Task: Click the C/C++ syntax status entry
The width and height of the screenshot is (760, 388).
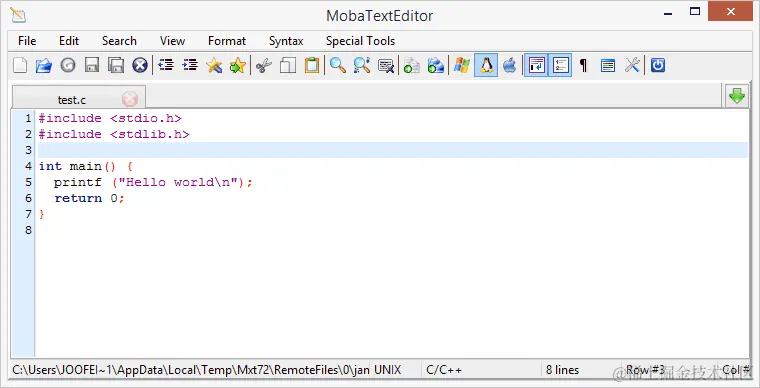Action: (x=444, y=370)
